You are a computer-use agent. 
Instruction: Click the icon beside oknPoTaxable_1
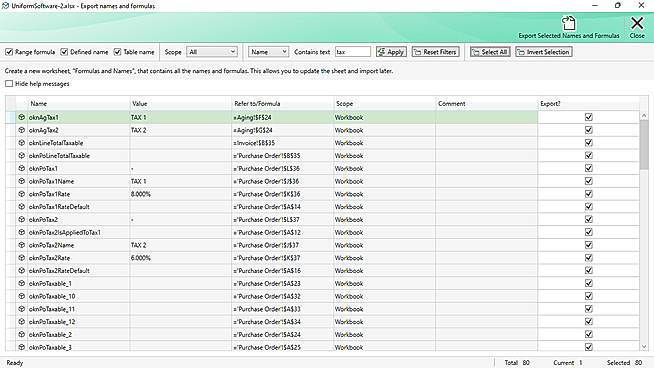click(x=22, y=283)
